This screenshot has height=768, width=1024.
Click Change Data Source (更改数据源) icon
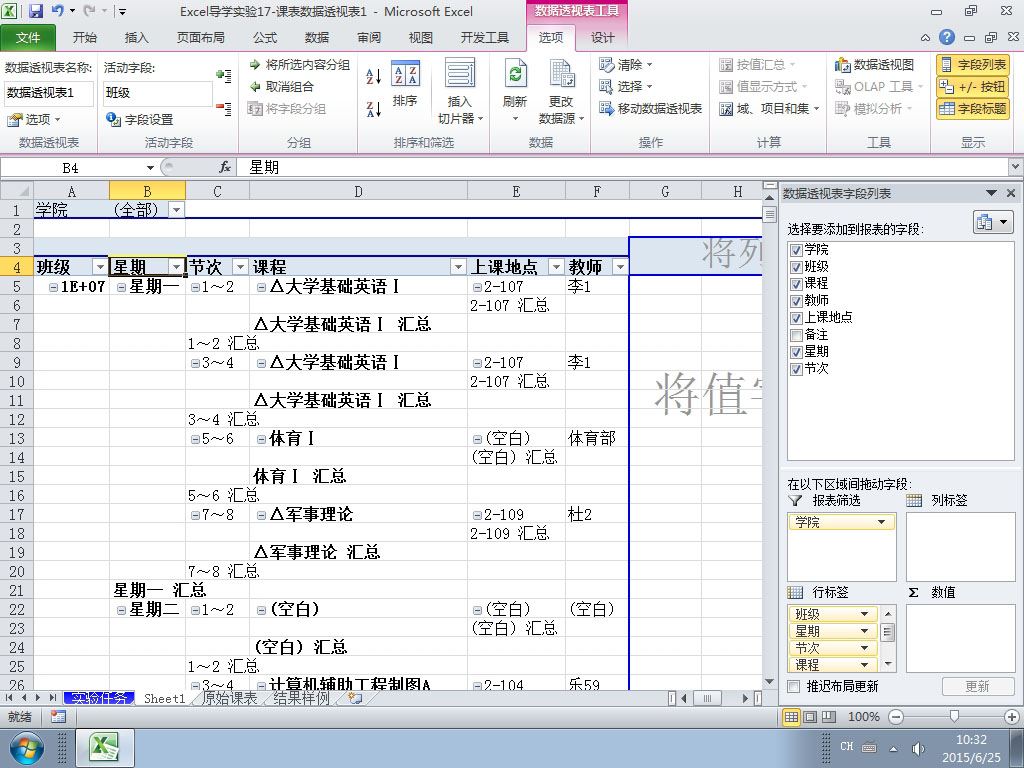click(x=562, y=73)
